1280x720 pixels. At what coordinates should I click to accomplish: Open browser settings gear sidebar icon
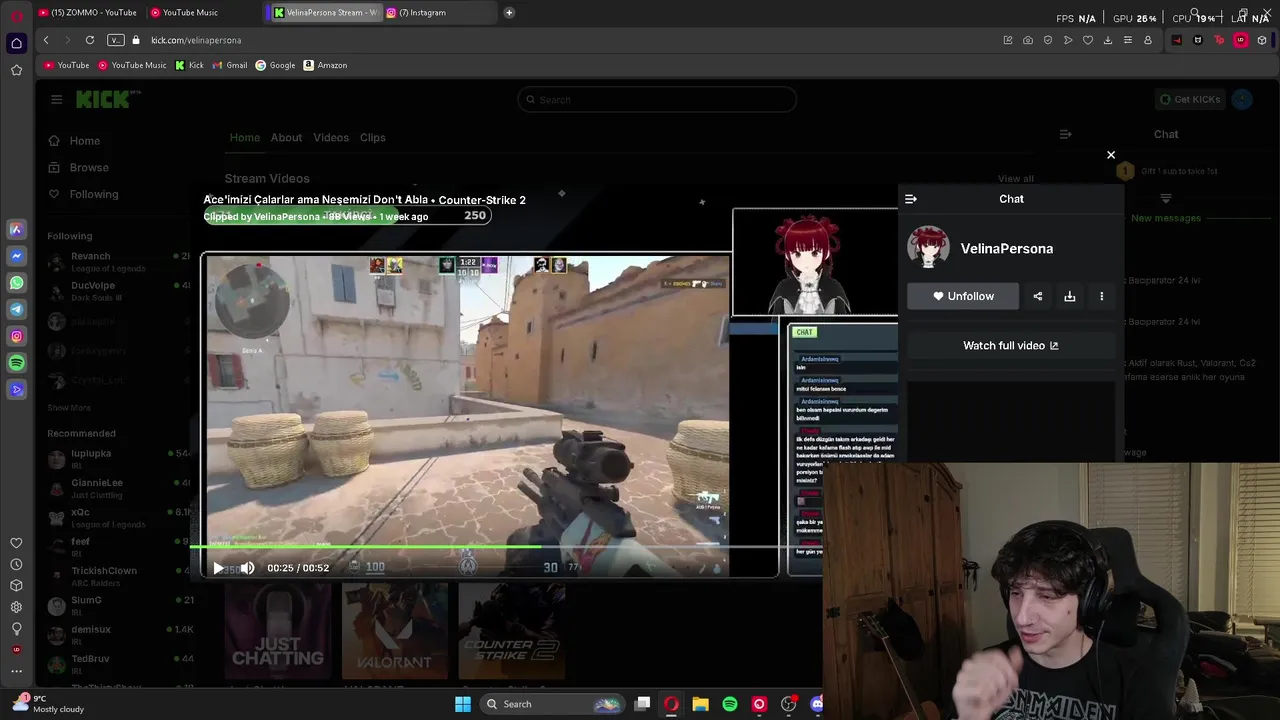[x=16, y=607]
